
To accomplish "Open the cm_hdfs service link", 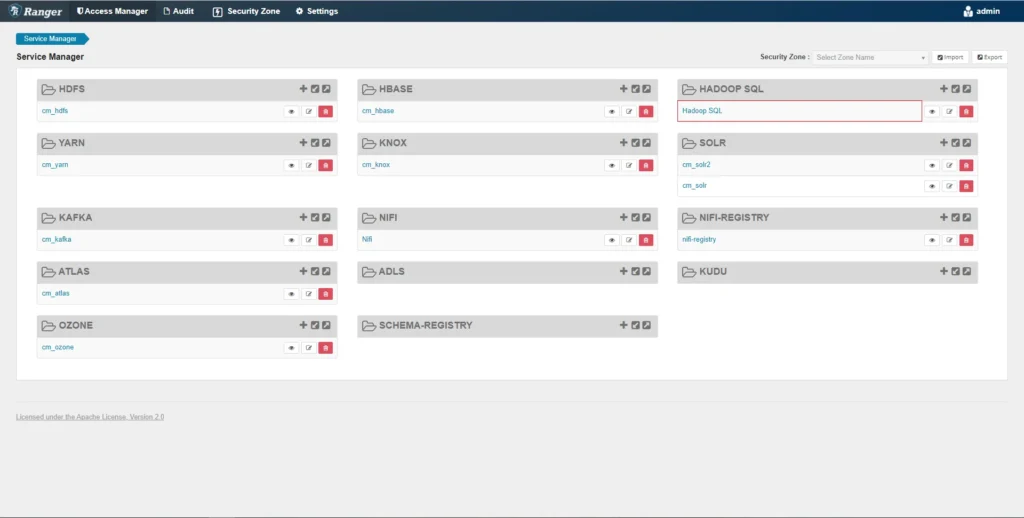I will (x=55, y=111).
